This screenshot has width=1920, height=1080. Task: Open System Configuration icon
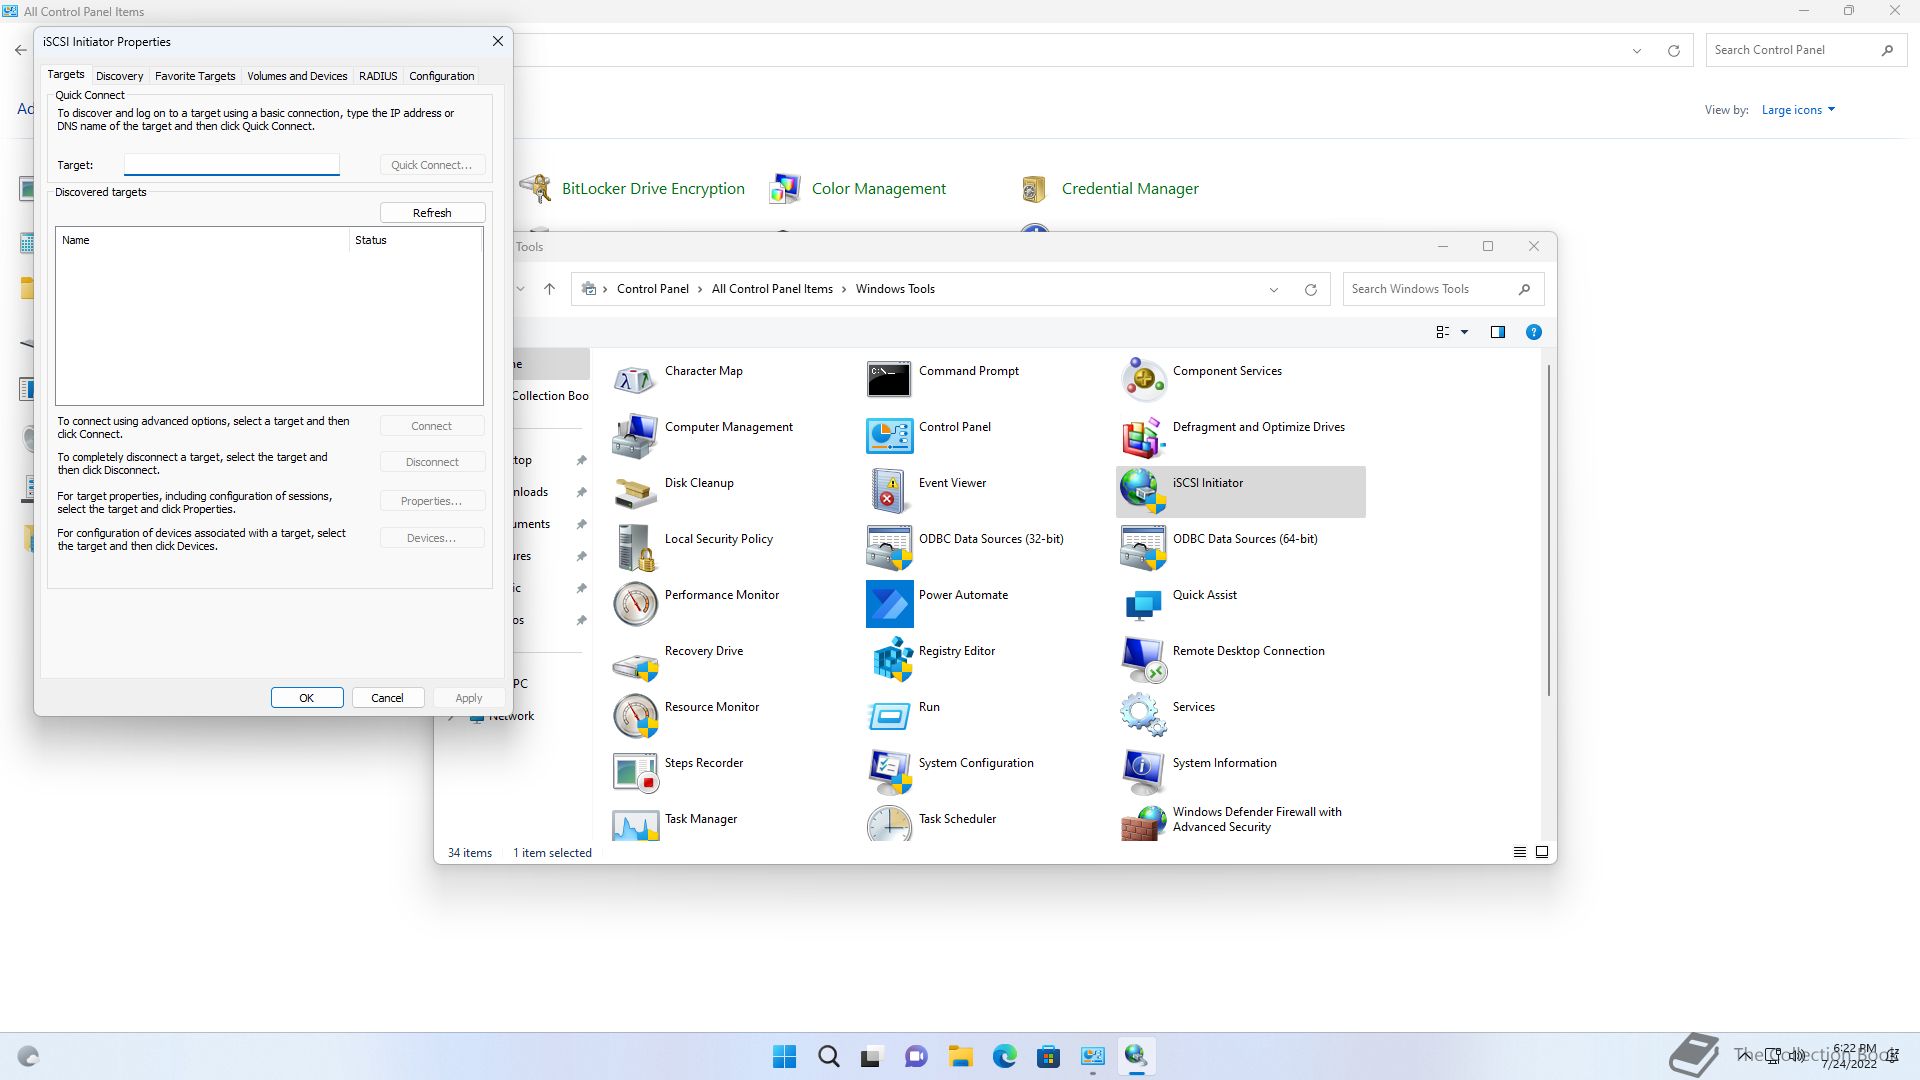pos(889,771)
